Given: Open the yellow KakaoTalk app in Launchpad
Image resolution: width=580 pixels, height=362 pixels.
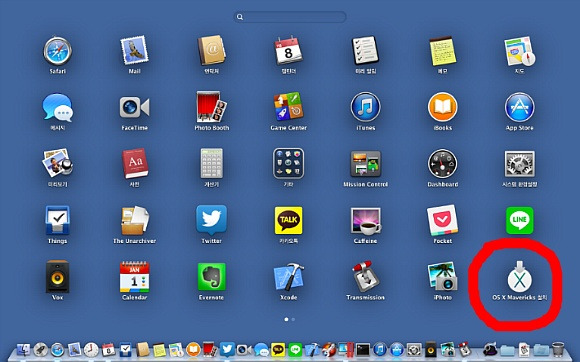Looking at the screenshot, I should [288, 220].
